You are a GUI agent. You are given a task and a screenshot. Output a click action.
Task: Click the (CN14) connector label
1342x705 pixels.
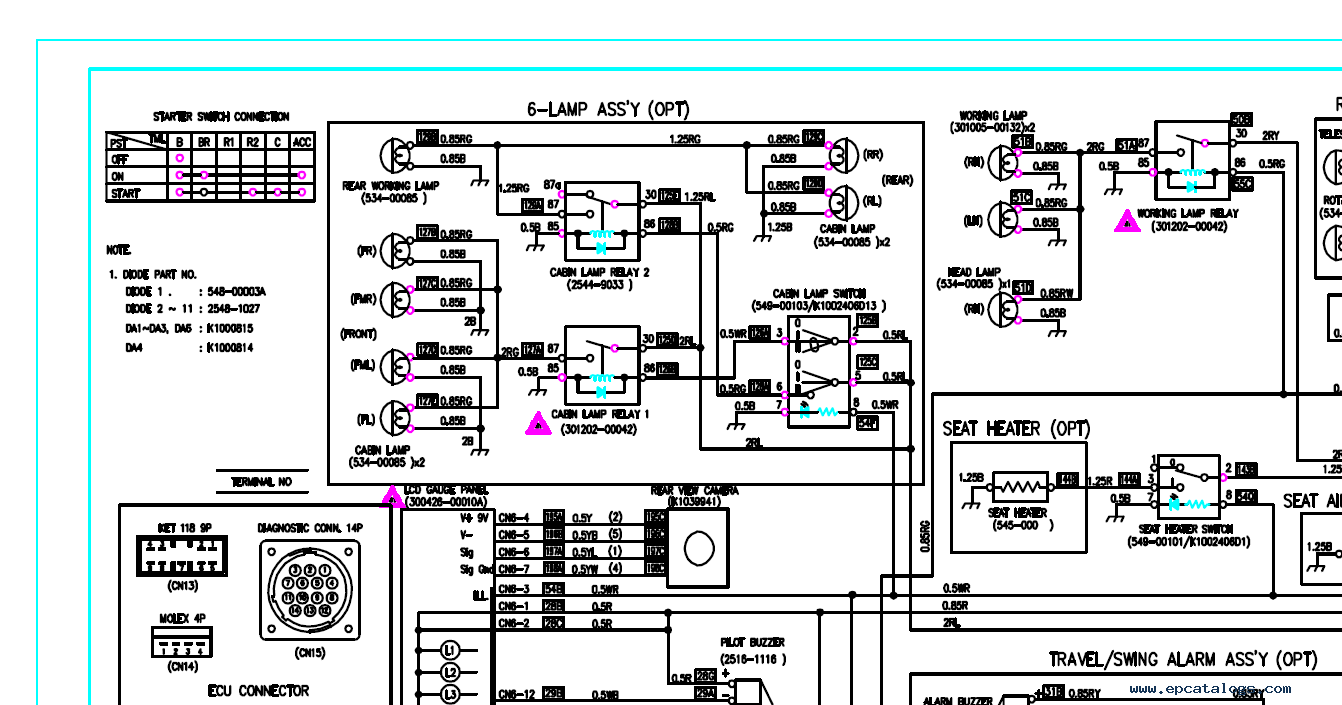point(181,666)
